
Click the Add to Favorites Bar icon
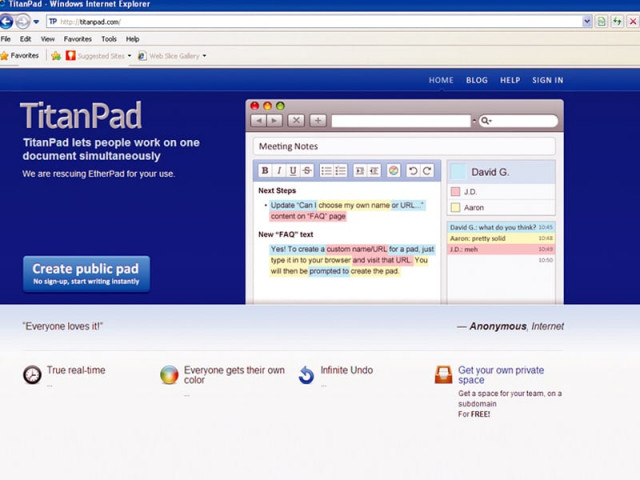point(56,56)
